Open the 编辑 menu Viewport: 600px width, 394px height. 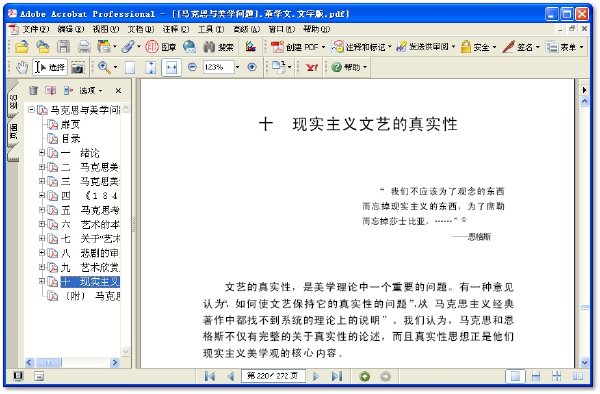coord(71,29)
